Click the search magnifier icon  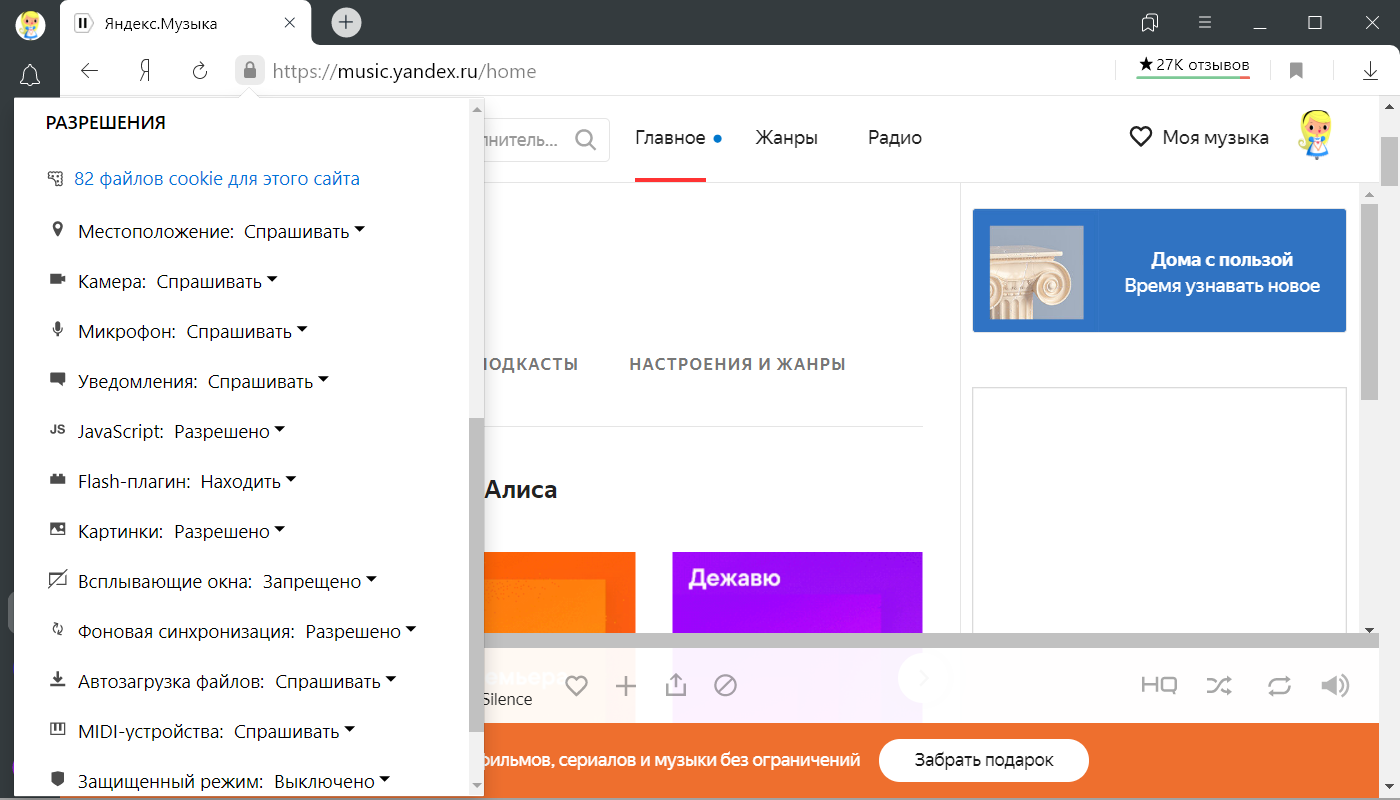(585, 139)
